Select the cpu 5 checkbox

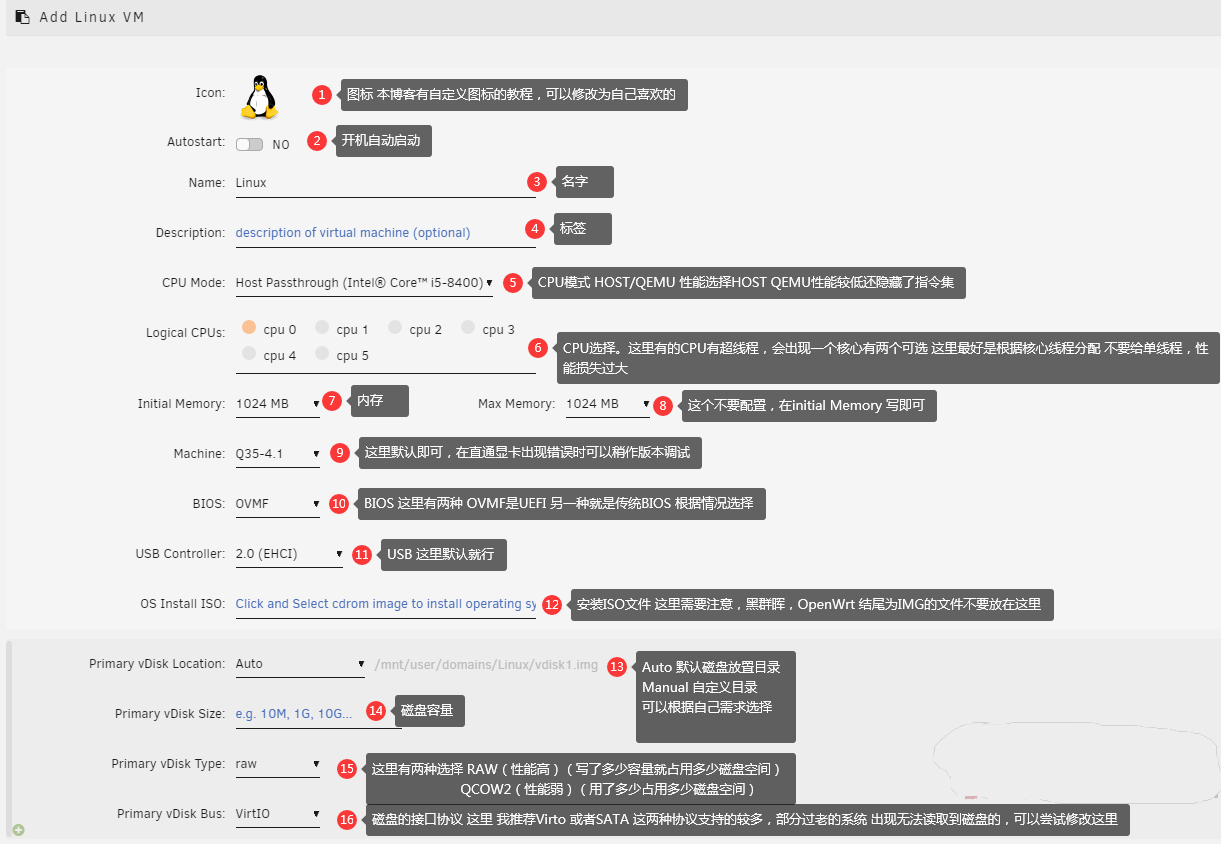[x=322, y=354]
